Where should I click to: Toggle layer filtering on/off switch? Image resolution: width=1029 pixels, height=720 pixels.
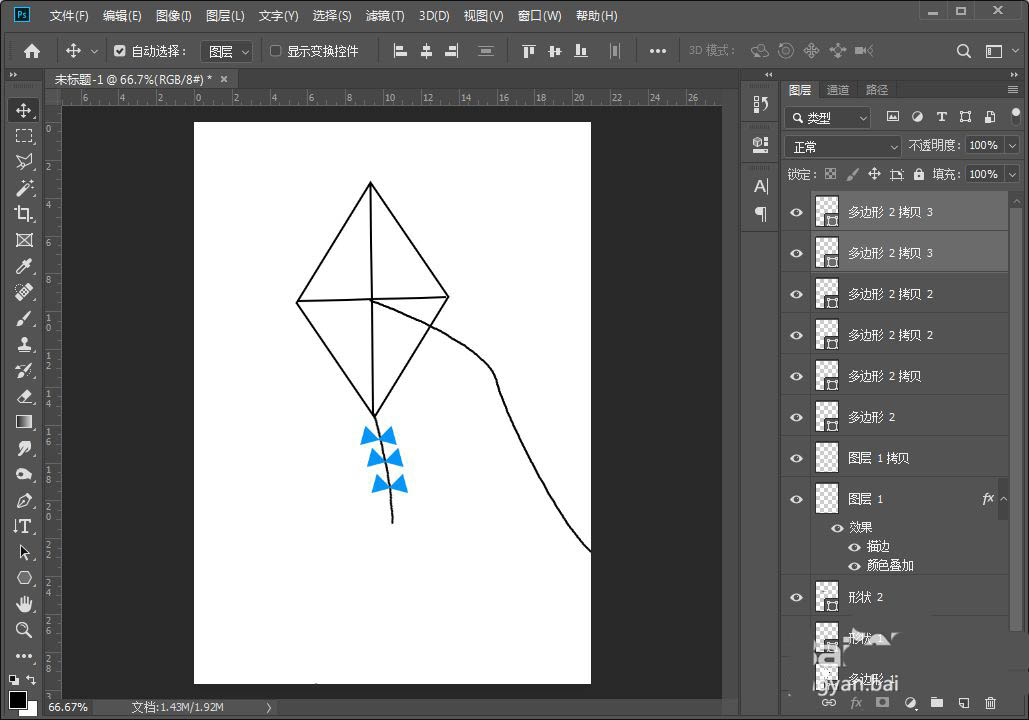click(x=1016, y=116)
